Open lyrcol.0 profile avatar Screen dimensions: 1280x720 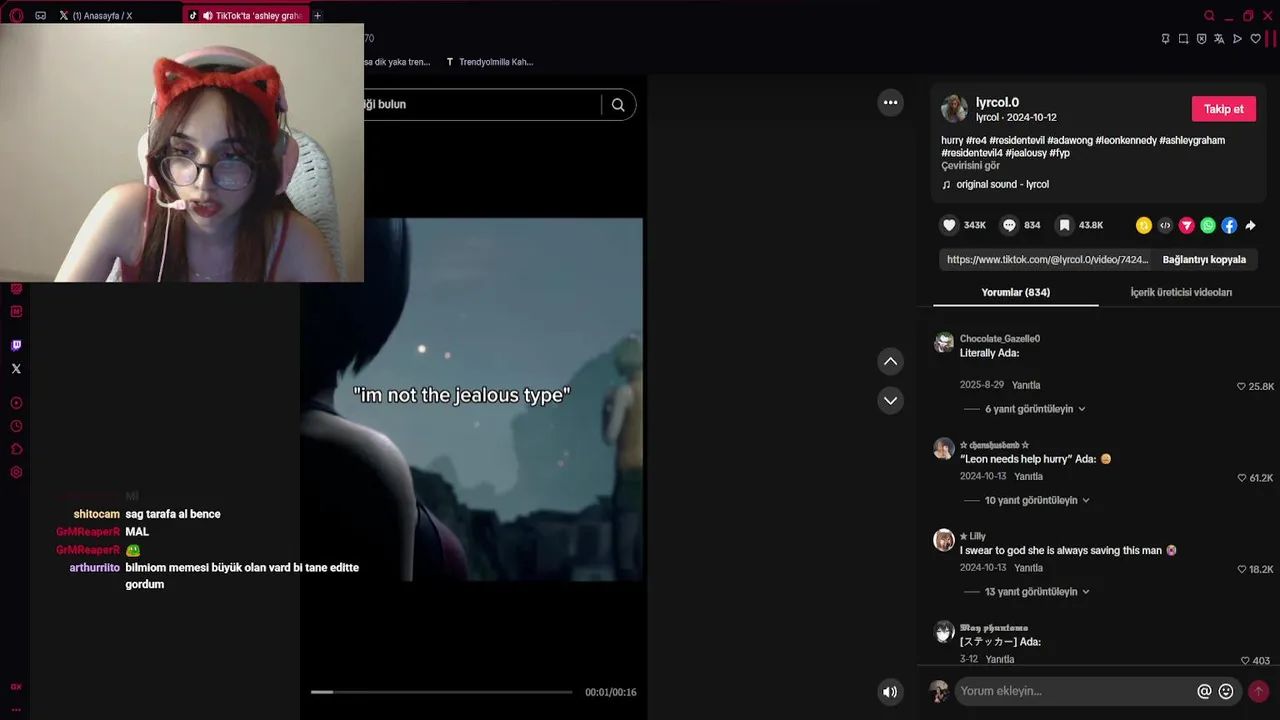954,109
